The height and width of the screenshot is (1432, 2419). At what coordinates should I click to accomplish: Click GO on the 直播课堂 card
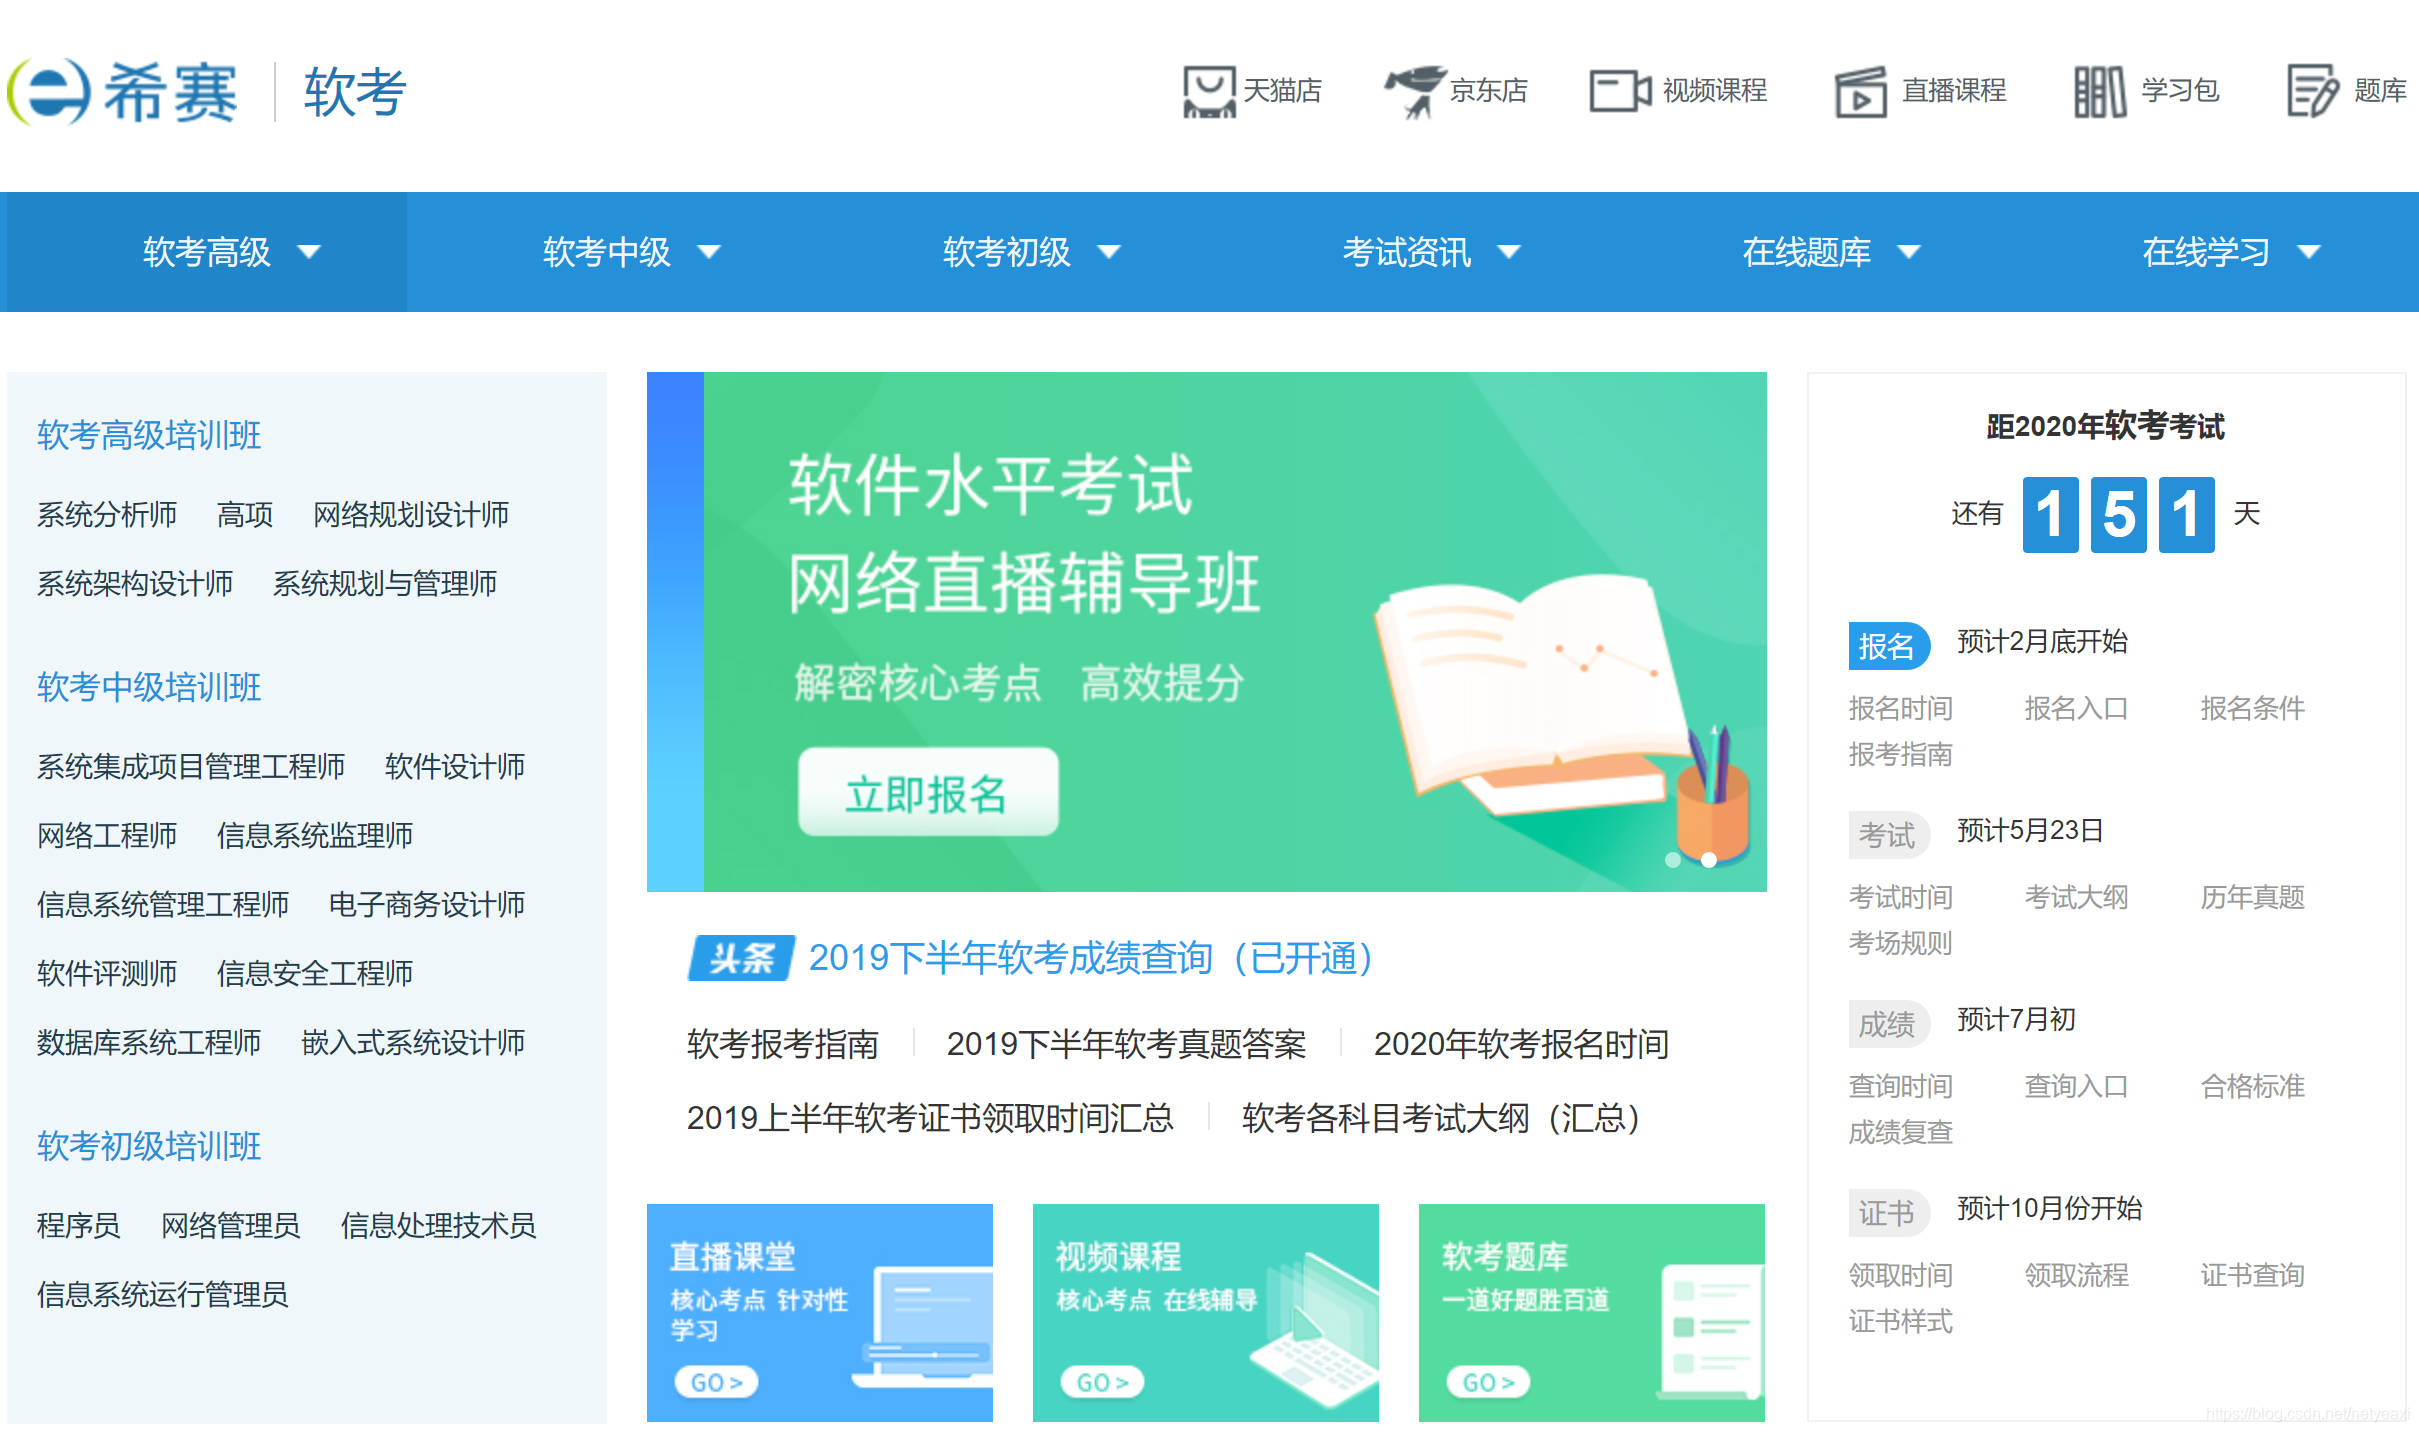pyautogui.click(x=716, y=1382)
